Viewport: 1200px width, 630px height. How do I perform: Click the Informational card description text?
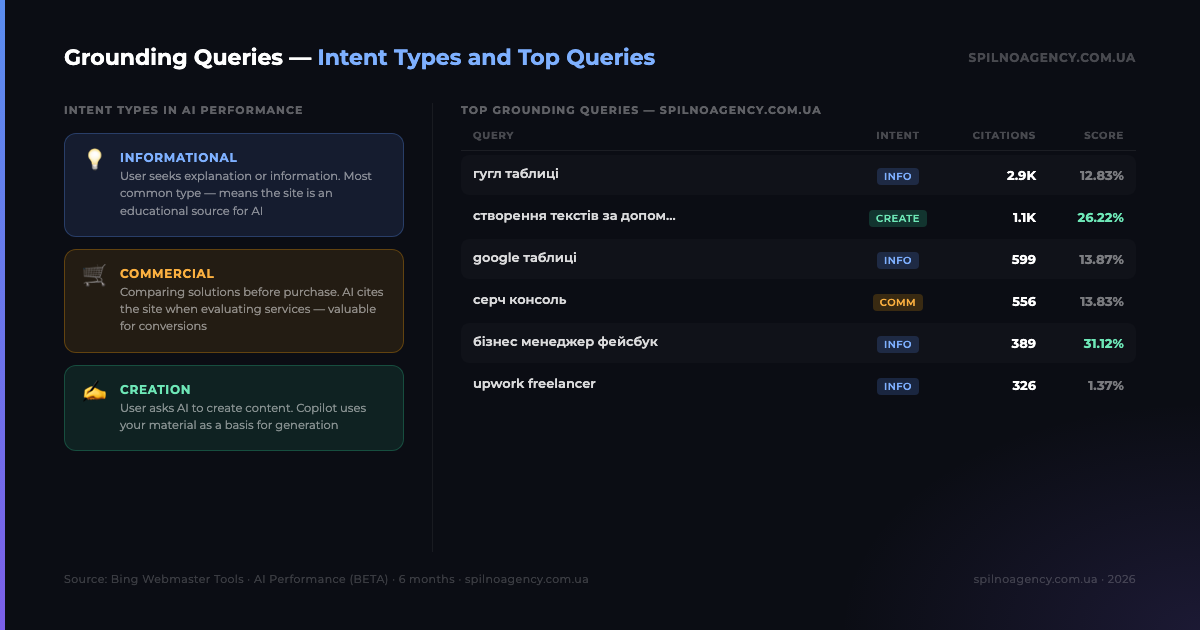point(246,194)
